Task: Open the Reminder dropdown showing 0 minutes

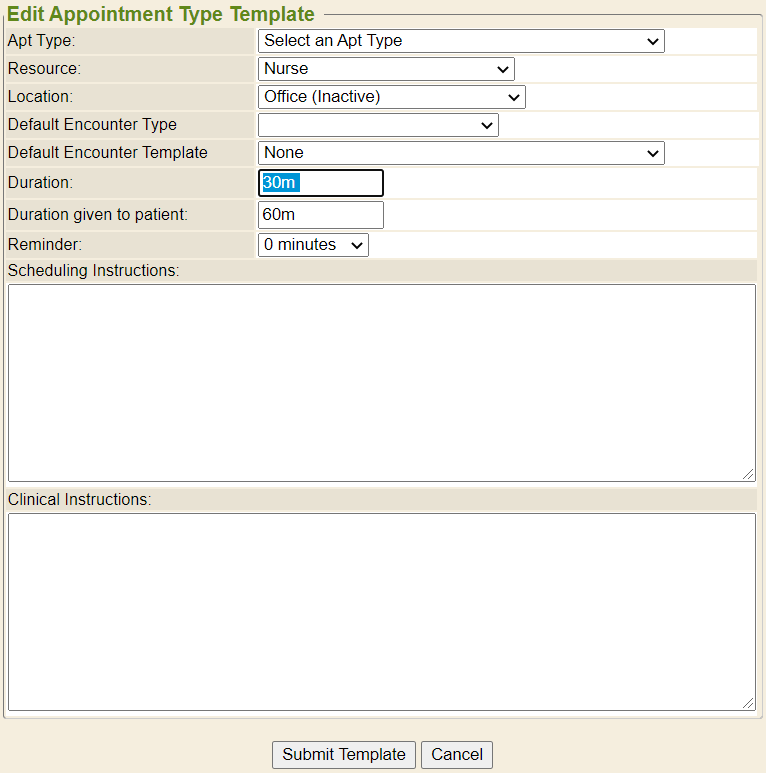Action: (312, 245)
